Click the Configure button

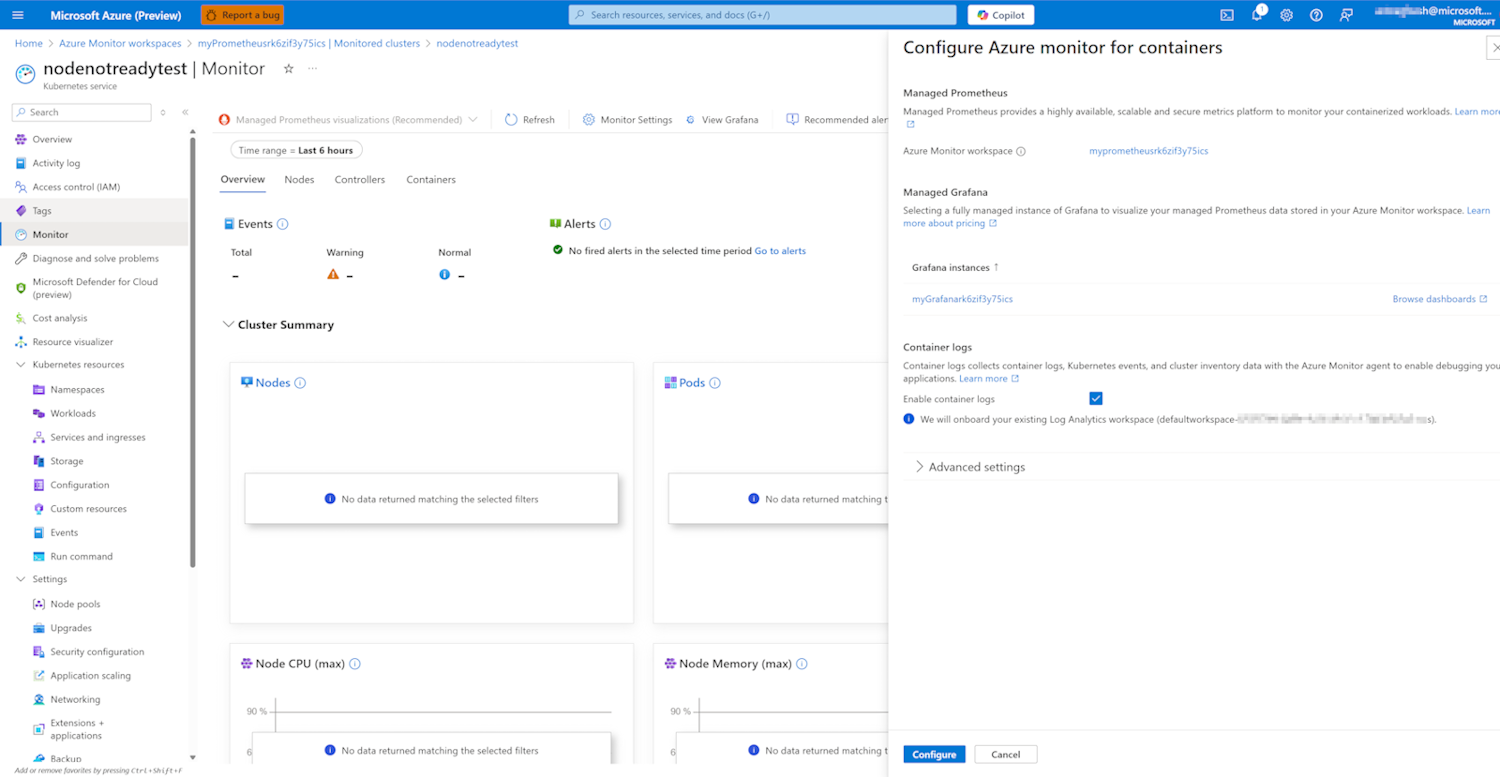[934, 754]
